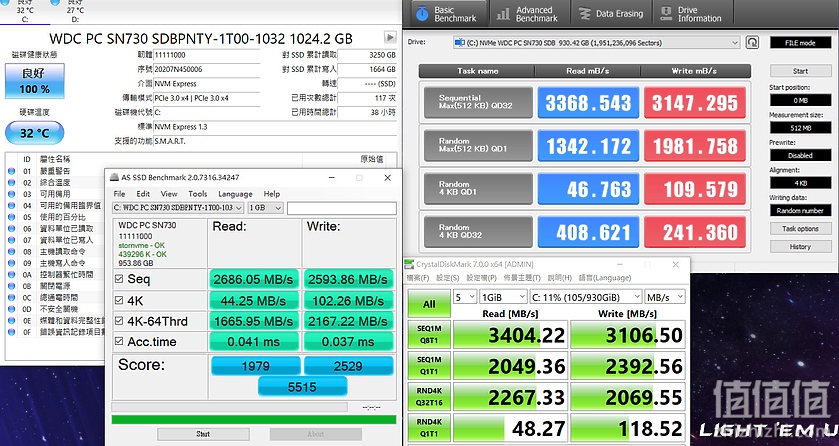Open the Language menu in AS SSD
The width and height of the screenshot is (839, 446).
(235, 194)
